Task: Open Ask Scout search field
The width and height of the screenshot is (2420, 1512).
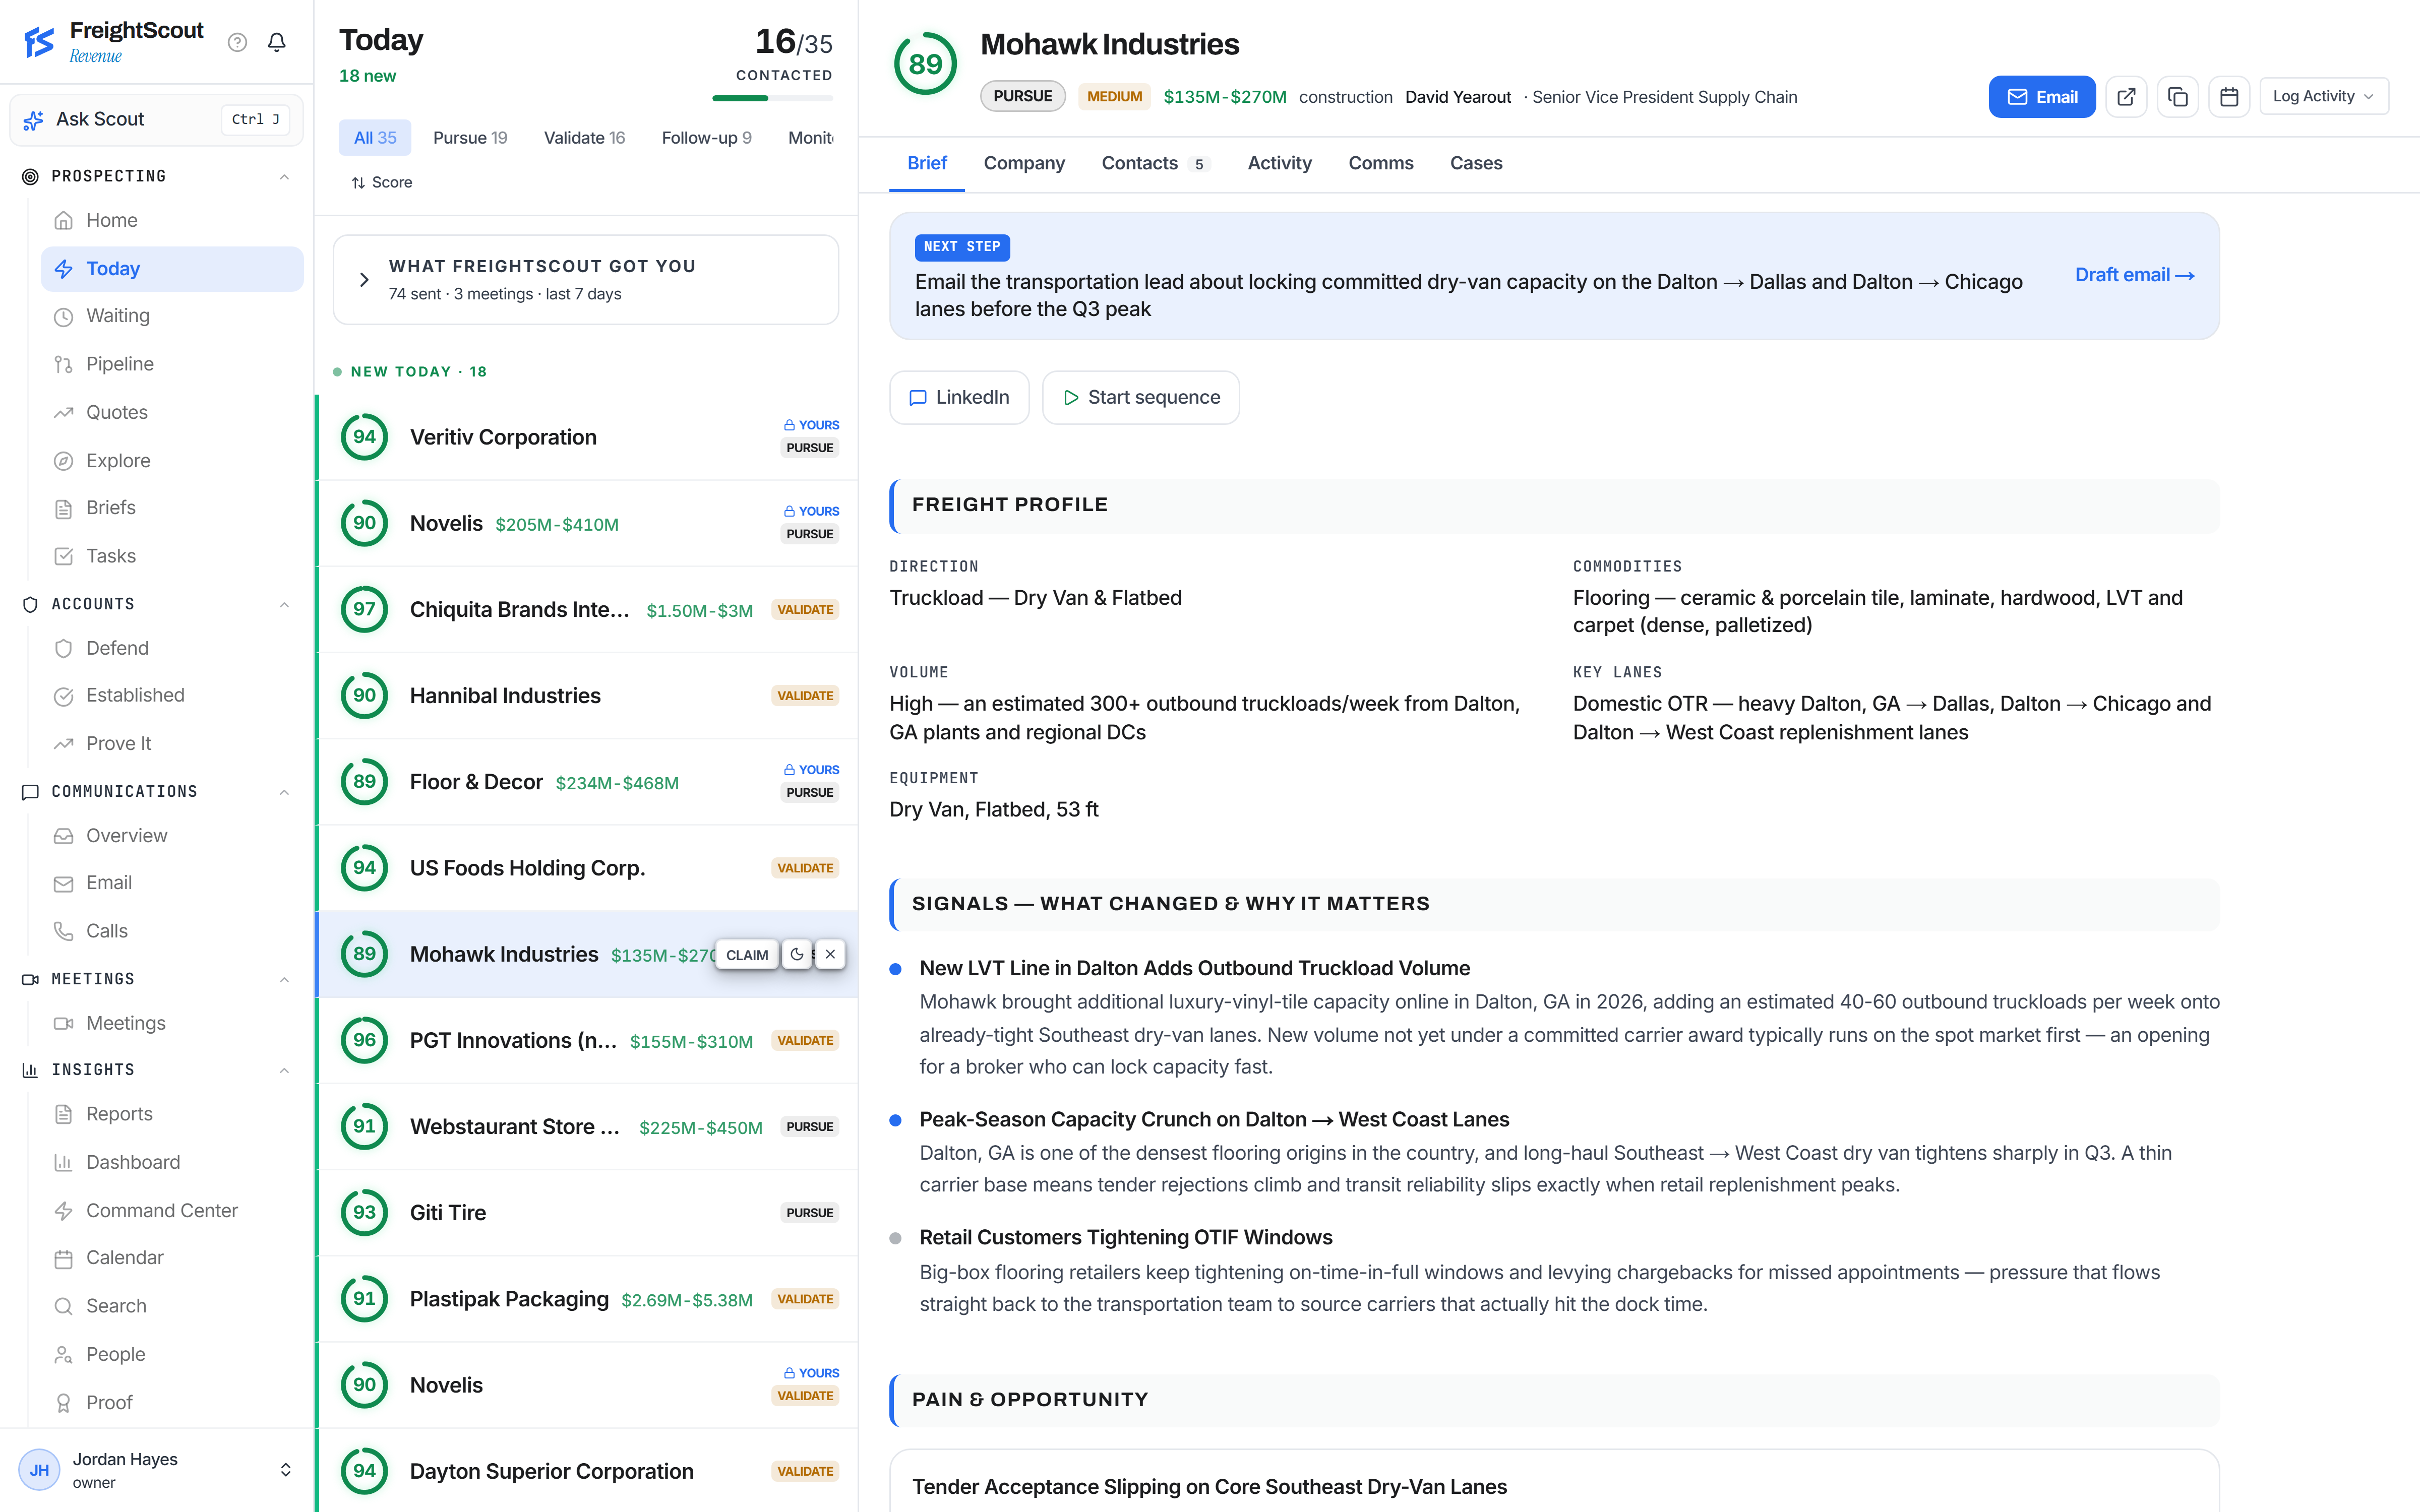Action: coord(157,120)
